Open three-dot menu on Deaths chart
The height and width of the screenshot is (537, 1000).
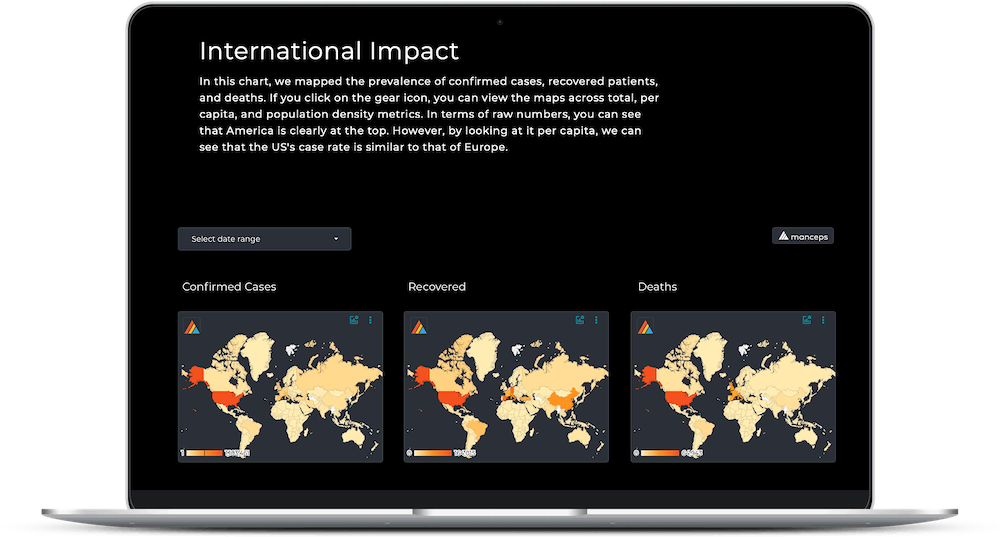point(824,320)
